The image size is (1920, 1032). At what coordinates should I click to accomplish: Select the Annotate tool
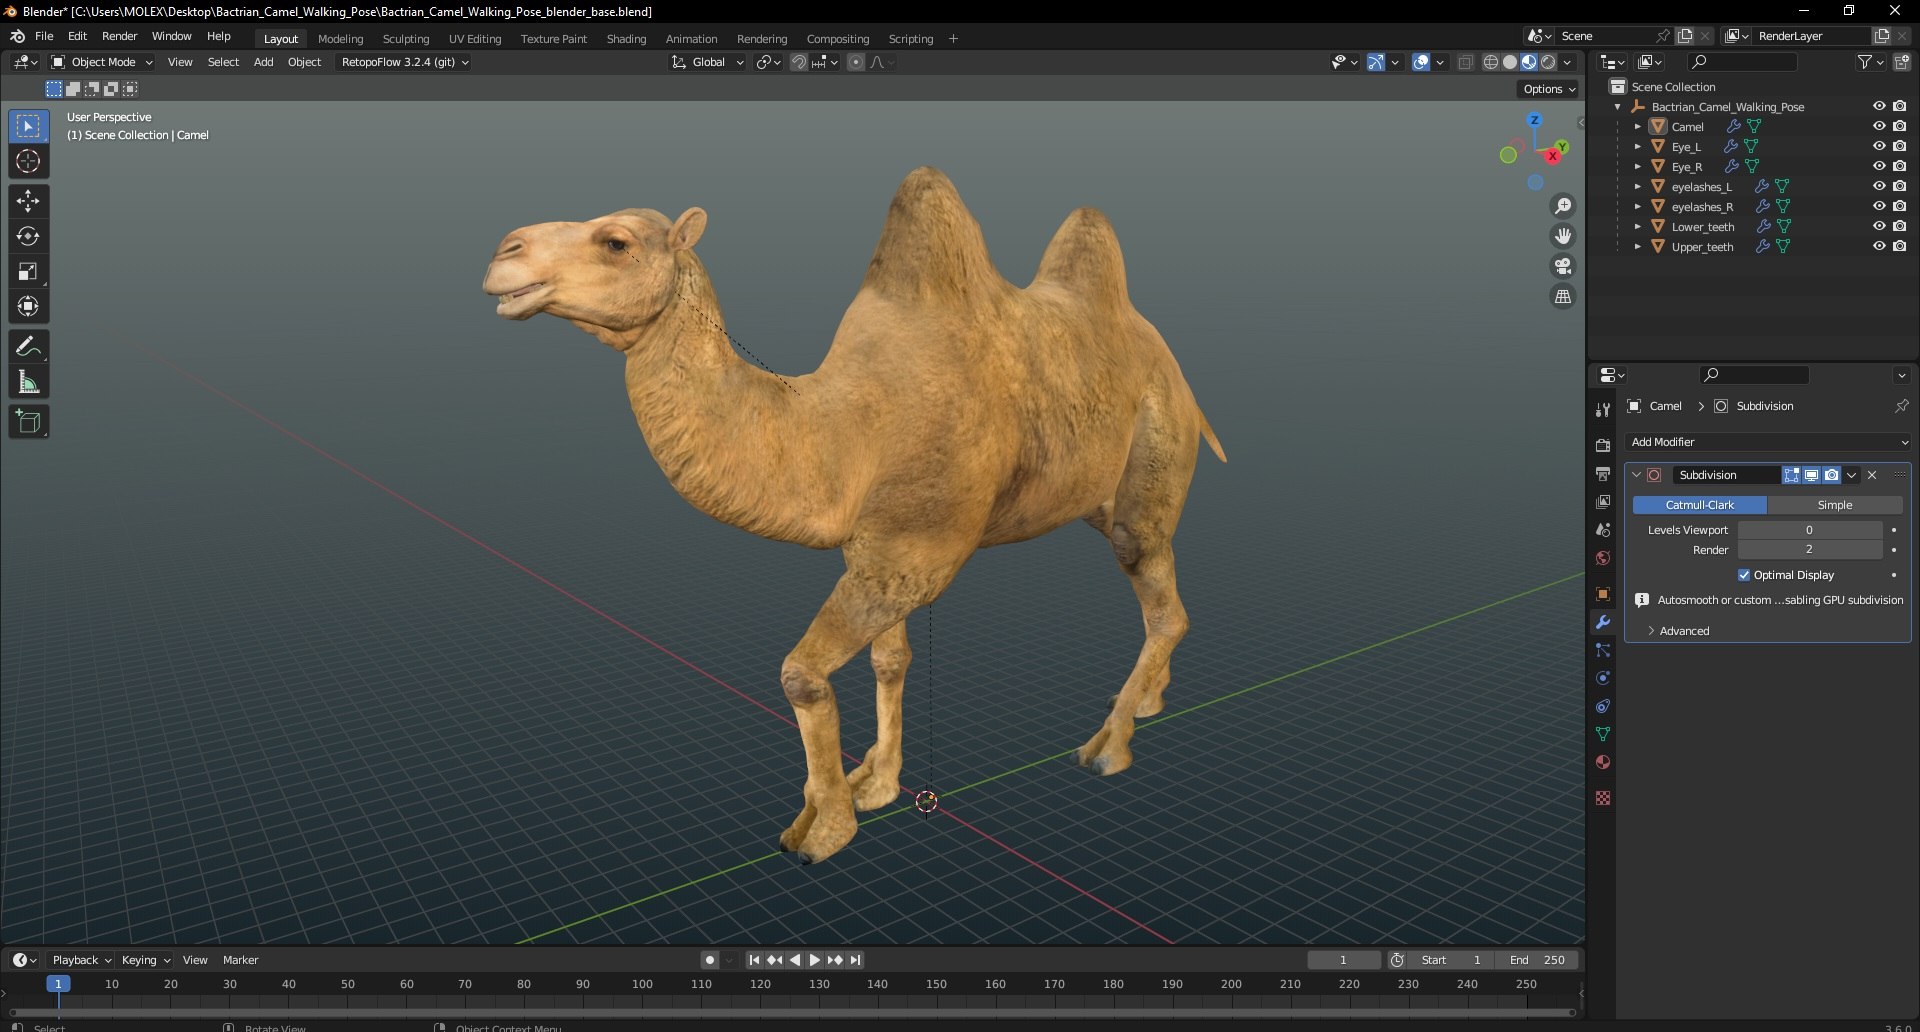[28, 347]
